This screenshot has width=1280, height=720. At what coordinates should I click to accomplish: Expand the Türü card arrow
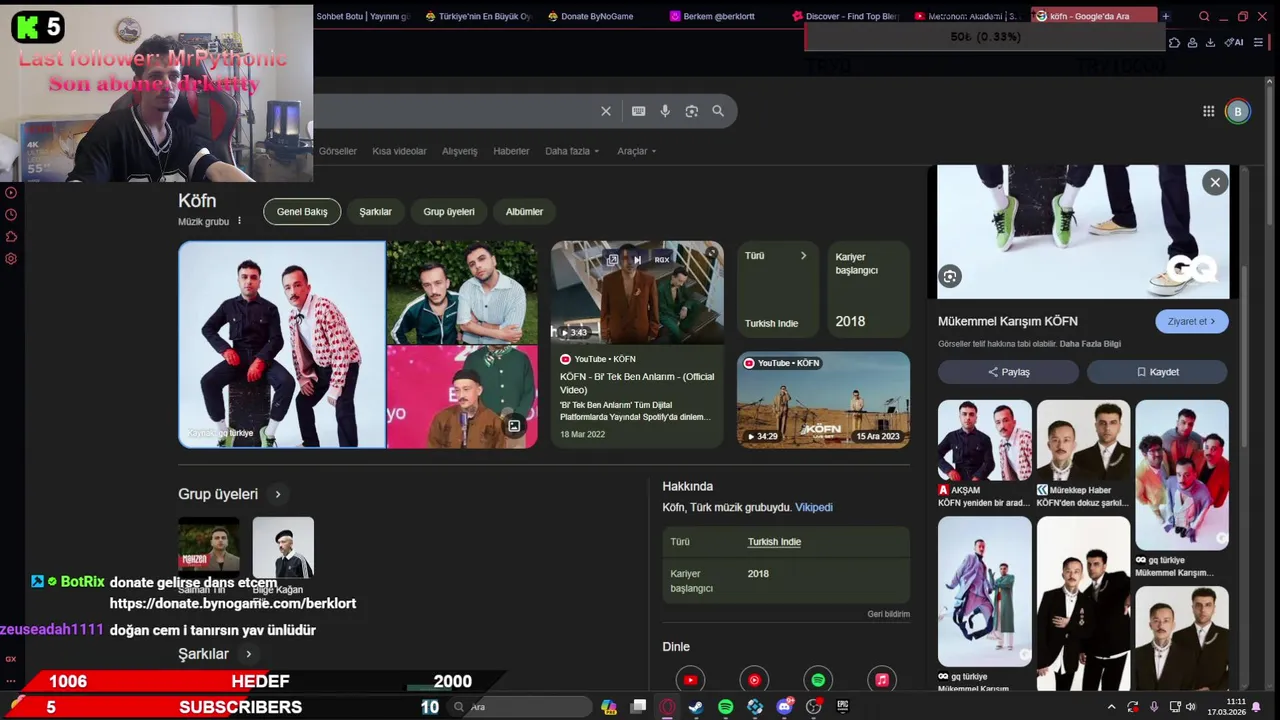[802, 256]
